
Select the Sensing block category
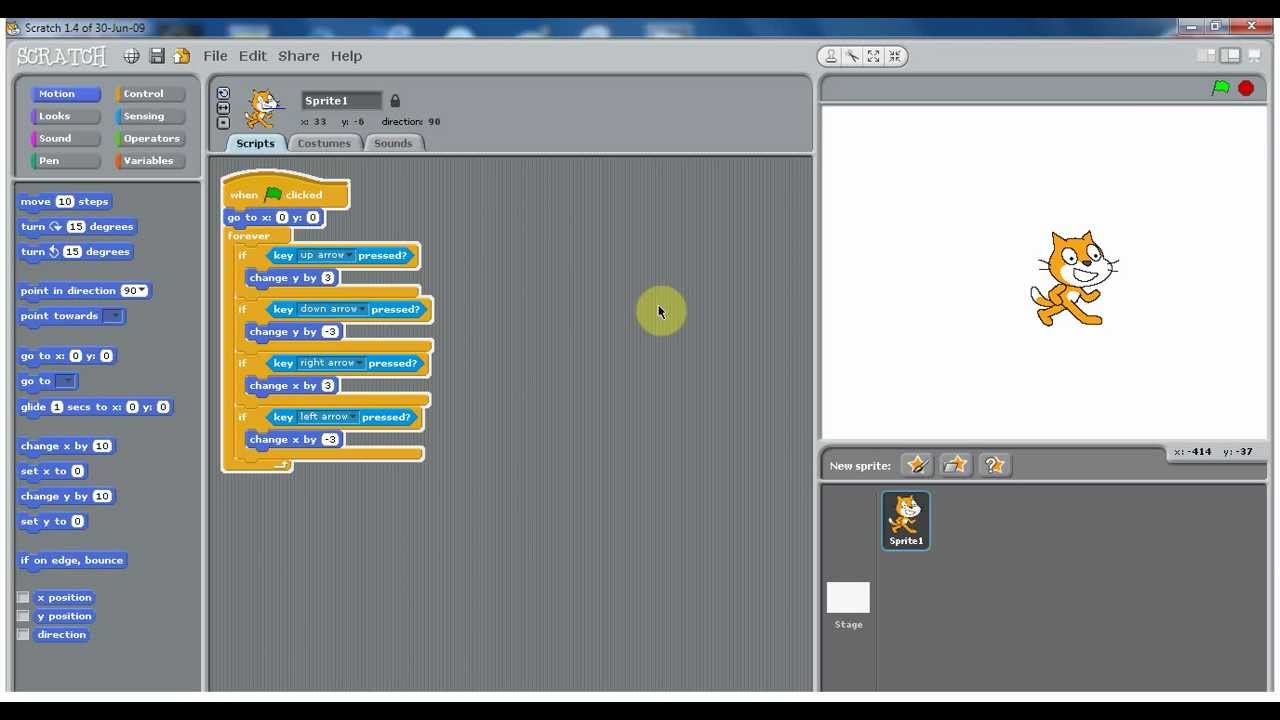[150, 116]
